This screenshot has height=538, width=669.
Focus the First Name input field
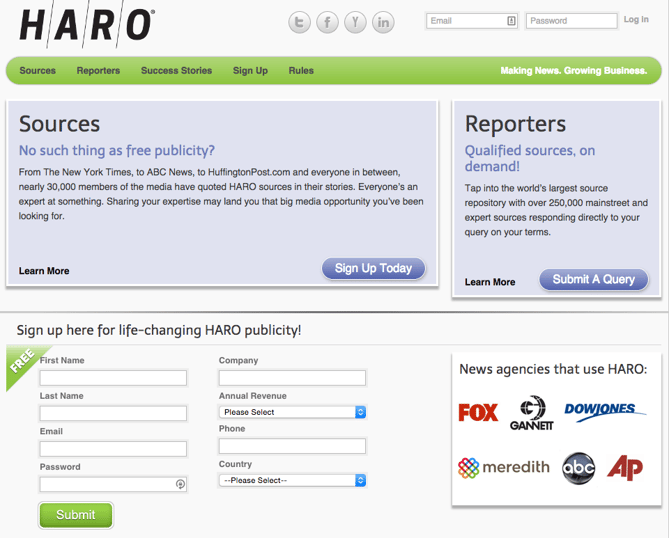(x=113, y=378)
